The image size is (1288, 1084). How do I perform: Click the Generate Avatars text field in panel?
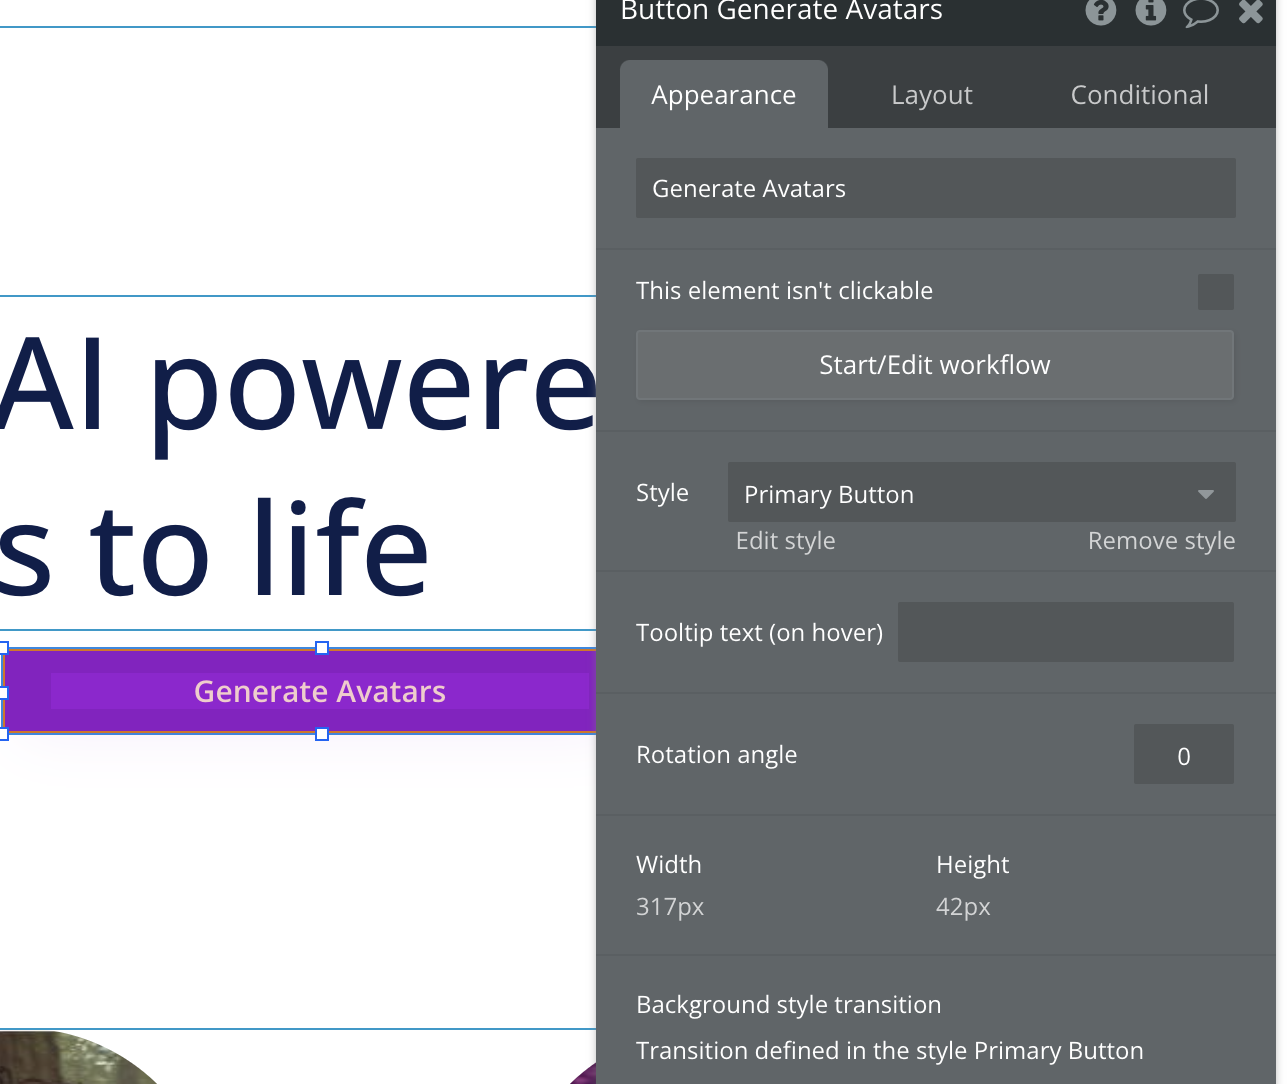pyautogui.click(x=935, y=188)
